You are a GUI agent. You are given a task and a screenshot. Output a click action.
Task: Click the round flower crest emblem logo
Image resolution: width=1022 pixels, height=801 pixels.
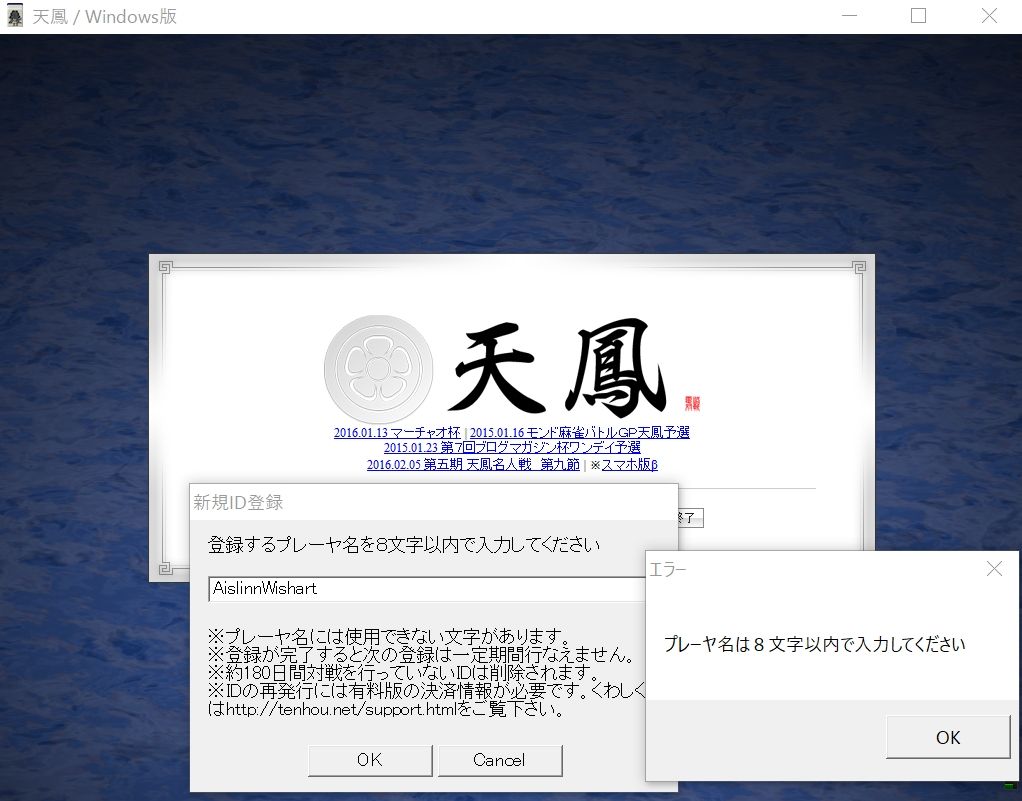[x=378, y=369]
